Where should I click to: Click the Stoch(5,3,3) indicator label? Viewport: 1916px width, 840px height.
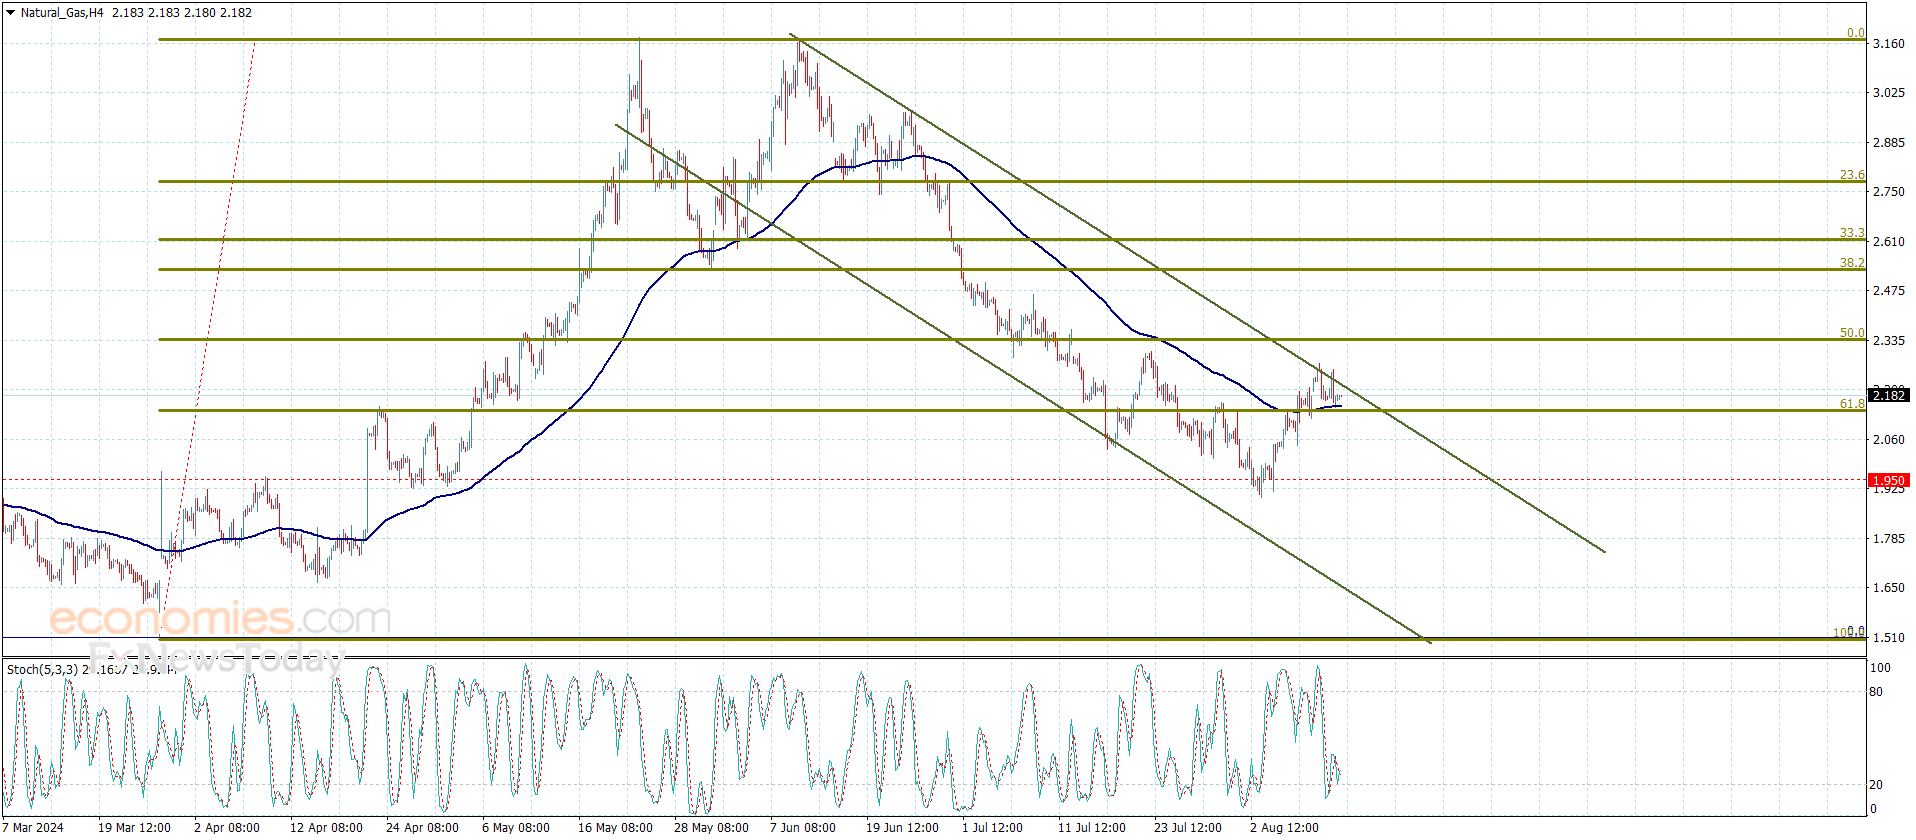pos(43,669)
